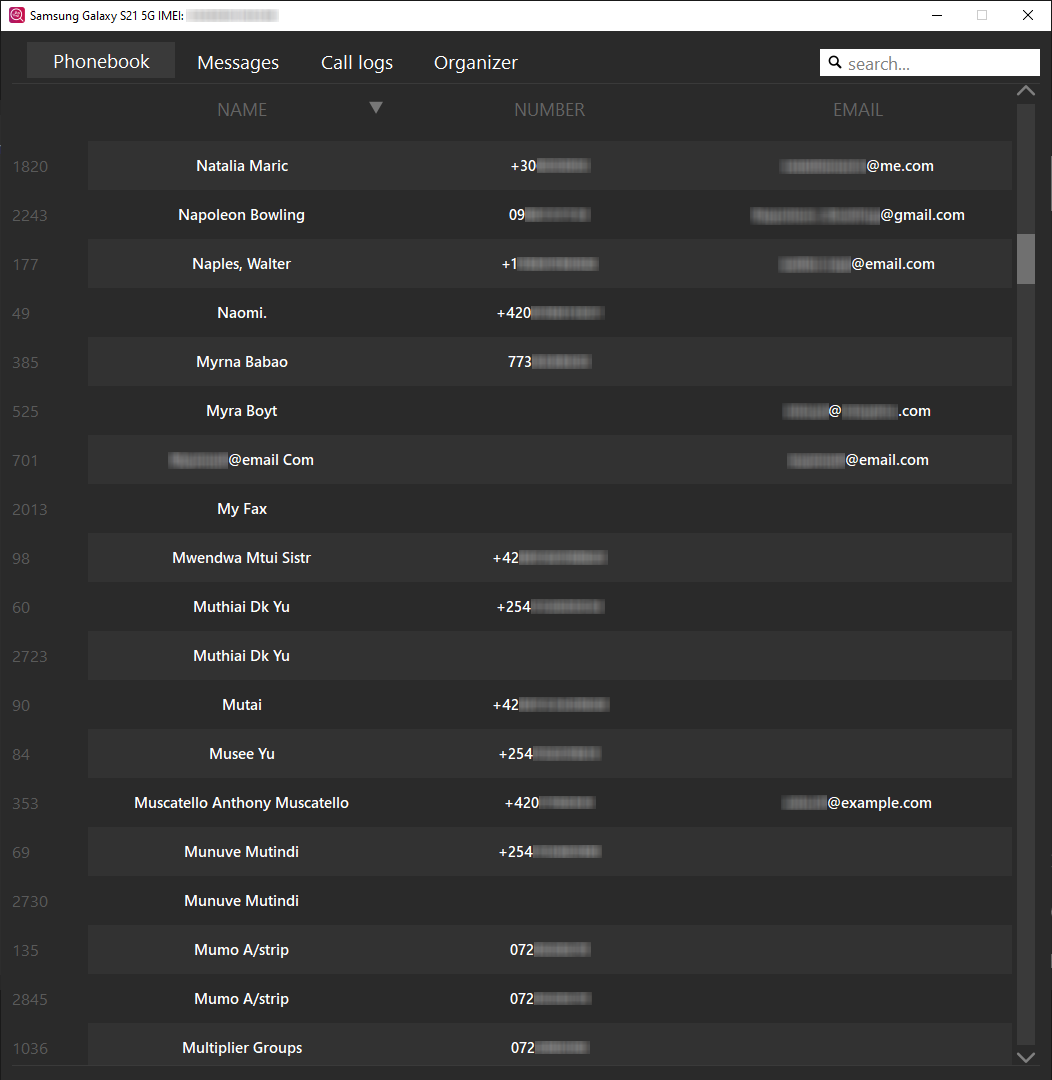Click the scrollbar up arrow
The height and width of the screenshot is (1080, 1052).
(1025, 91)
